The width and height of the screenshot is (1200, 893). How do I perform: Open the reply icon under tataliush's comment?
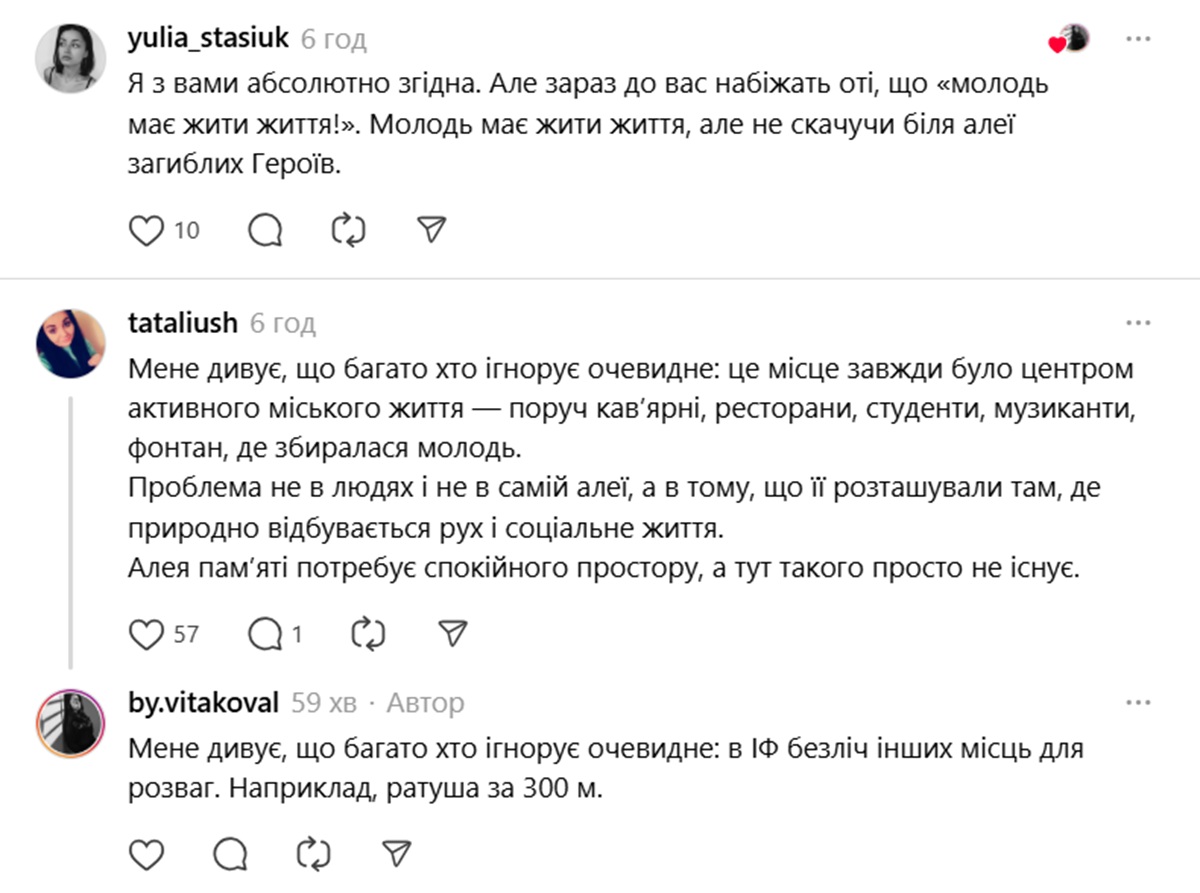[265, 632]
